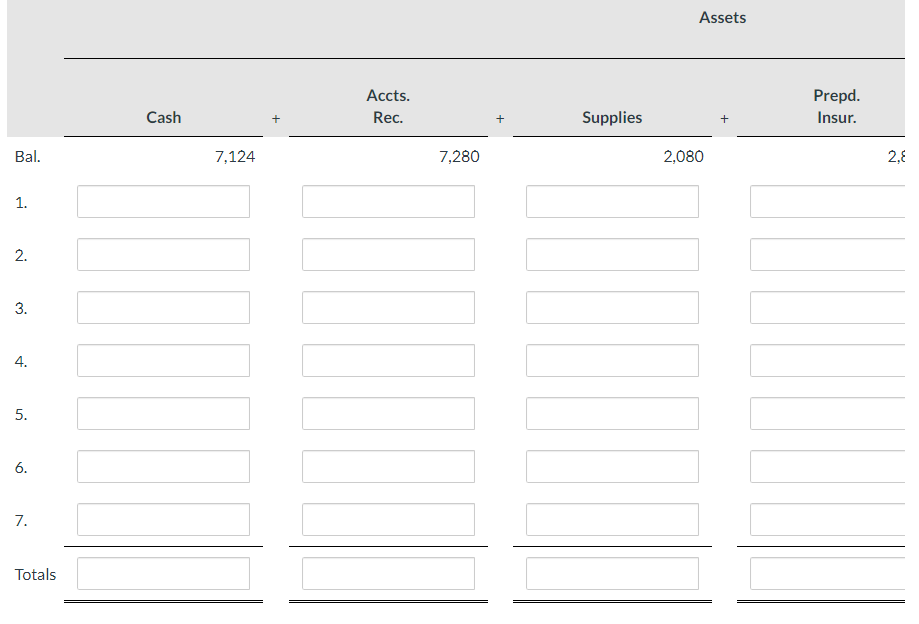Click the row 4 Prepd. Insur. entry box
This screenshot has height=624, width=919.
click(828, 360)
